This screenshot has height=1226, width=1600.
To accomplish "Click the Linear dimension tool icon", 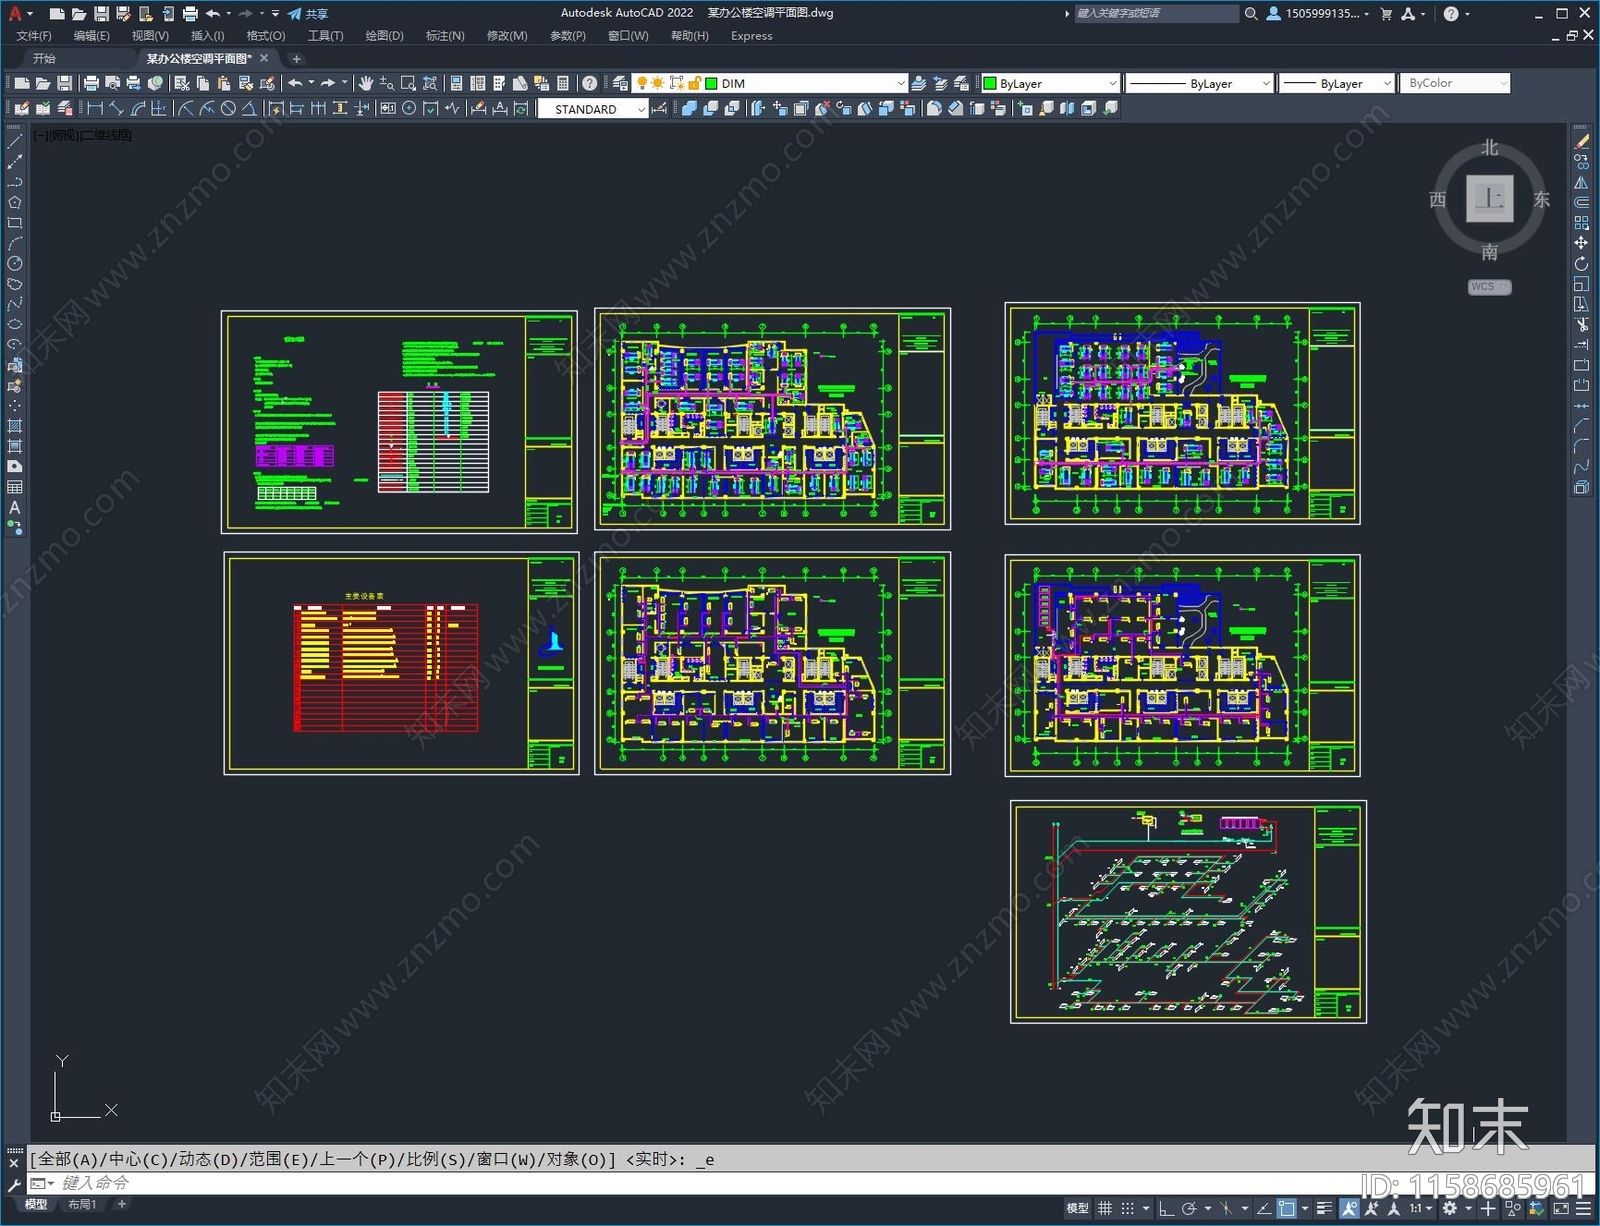I will tap(95, 109).
